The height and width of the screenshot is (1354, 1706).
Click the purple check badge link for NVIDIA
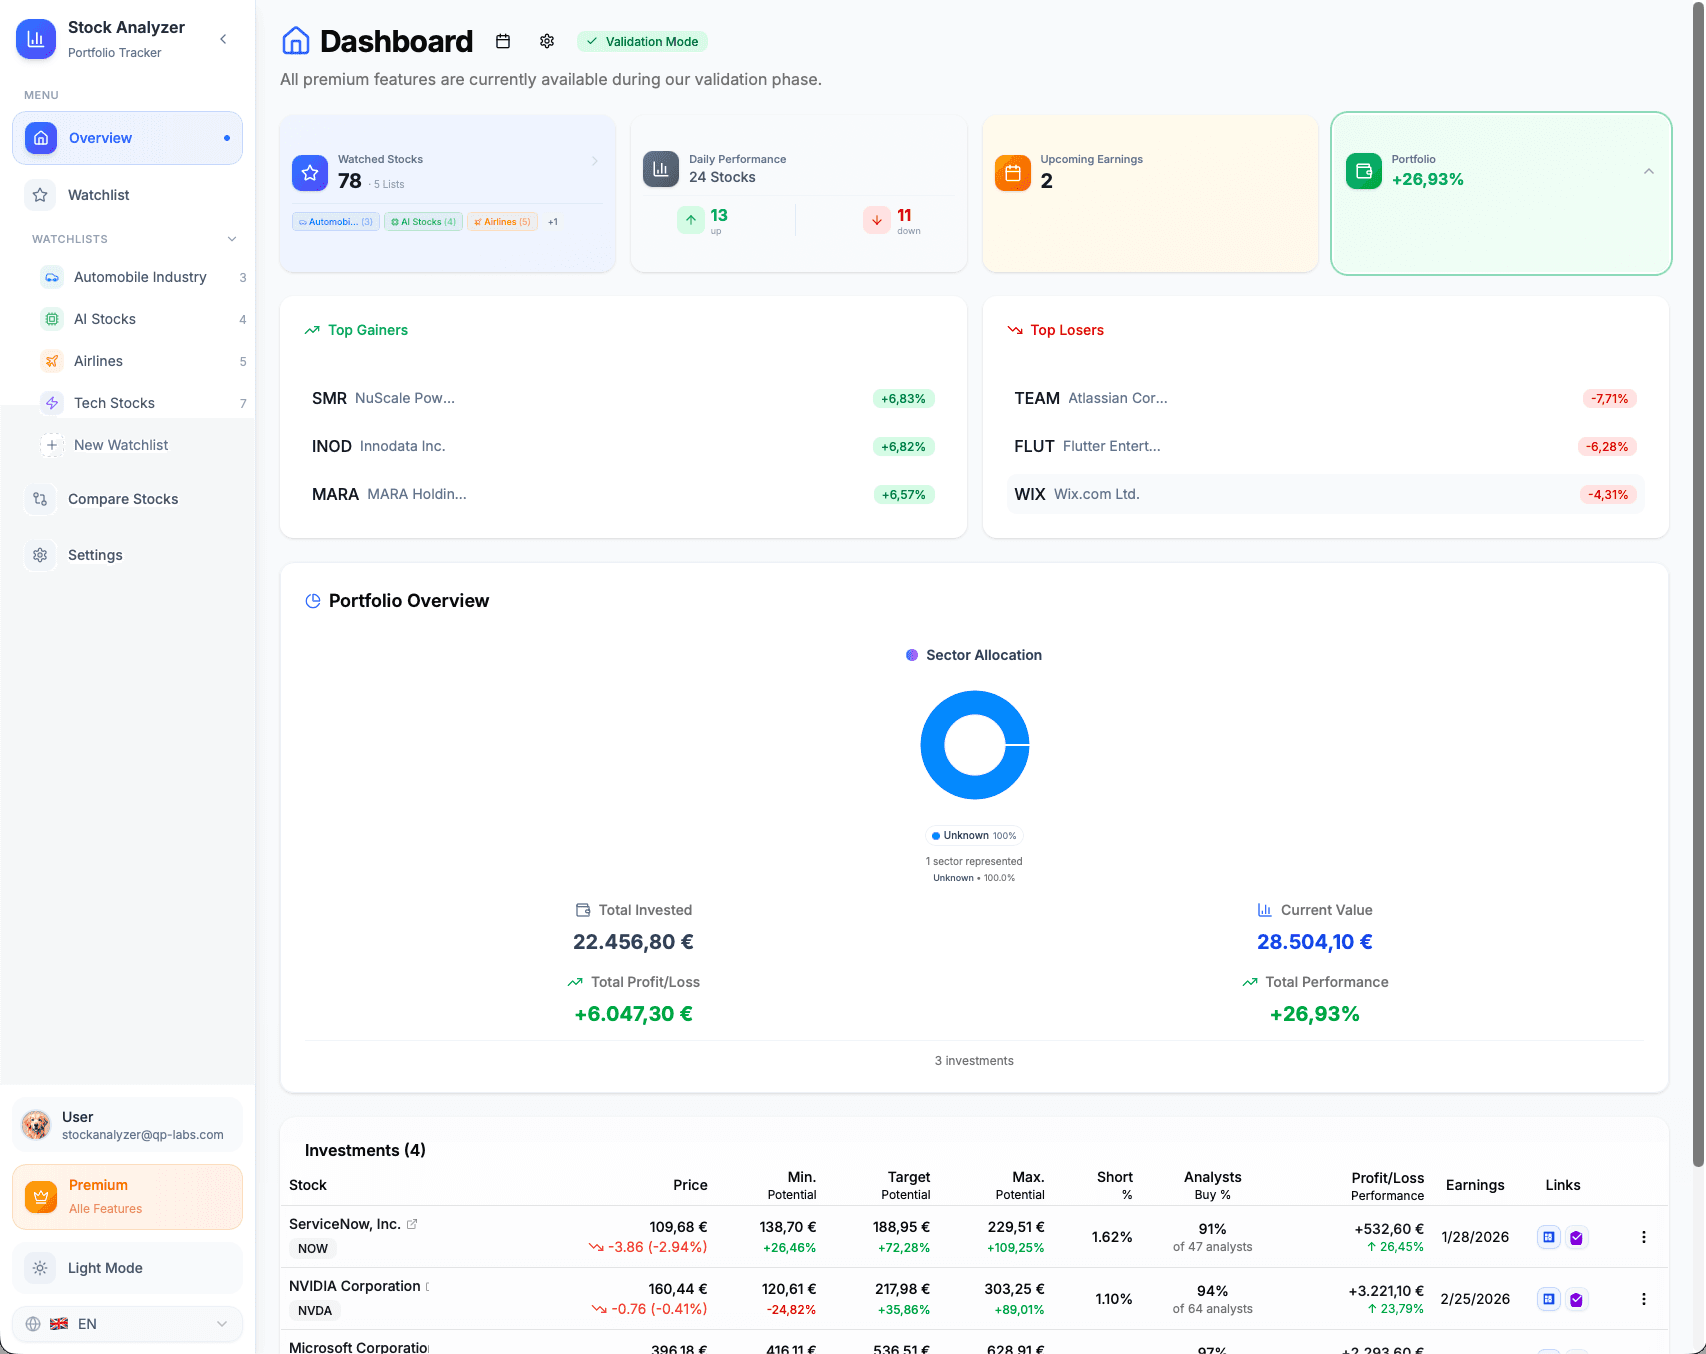coord(1577,1299)
